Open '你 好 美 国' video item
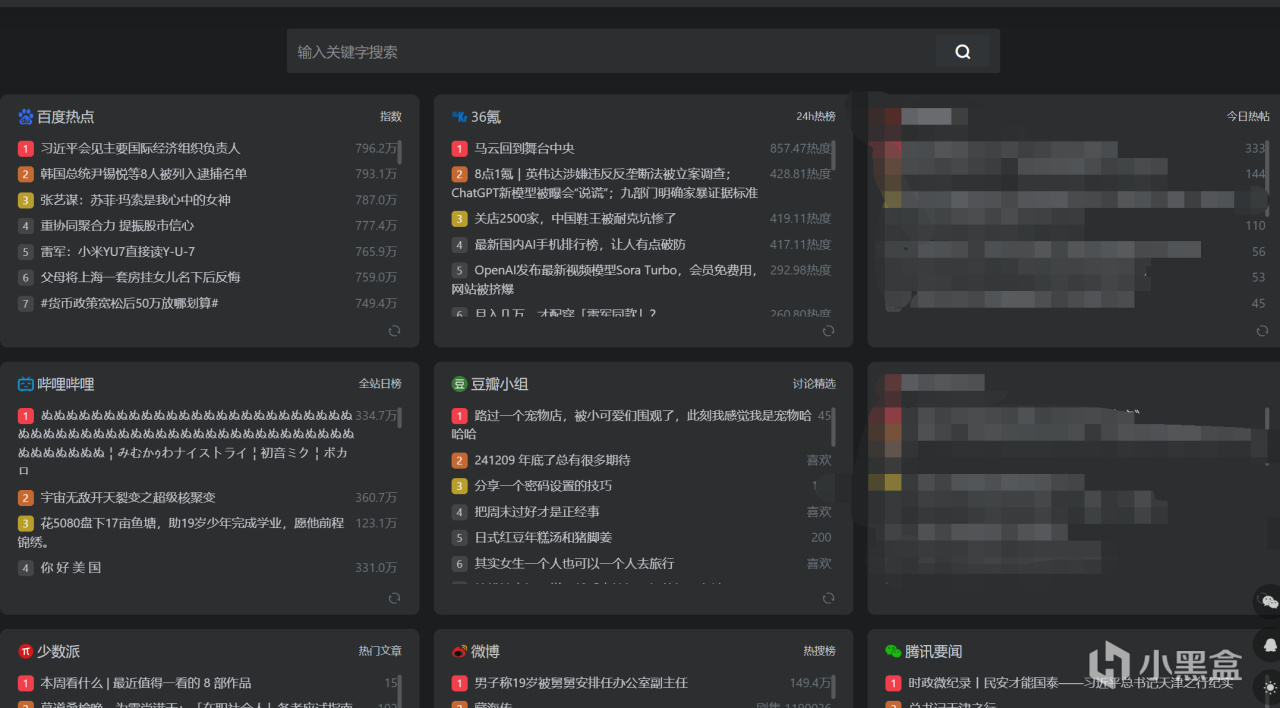Image resolution: width=1280 pixels, height=708 pixels. pyautogui.click(x=70, y=567)
